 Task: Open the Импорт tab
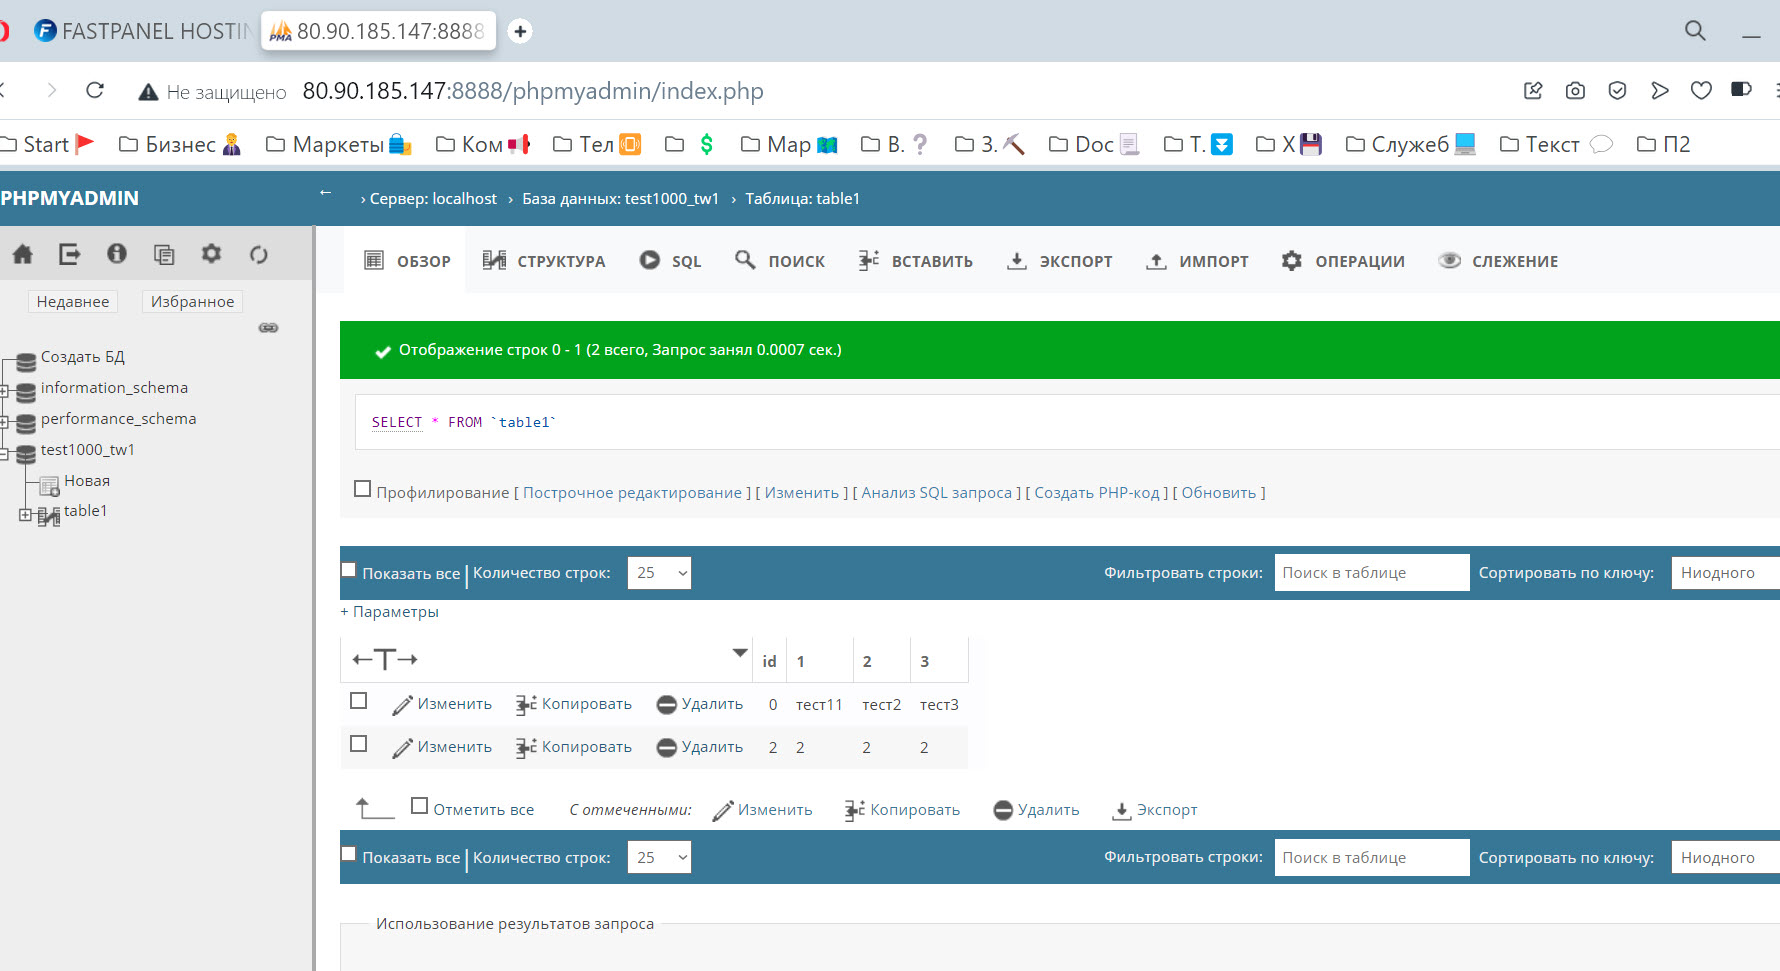(1197, 261)
